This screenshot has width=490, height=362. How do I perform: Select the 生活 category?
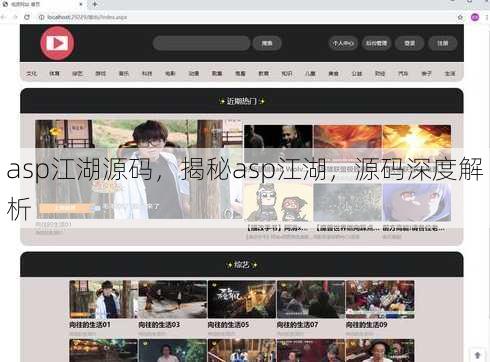[450, 73]
